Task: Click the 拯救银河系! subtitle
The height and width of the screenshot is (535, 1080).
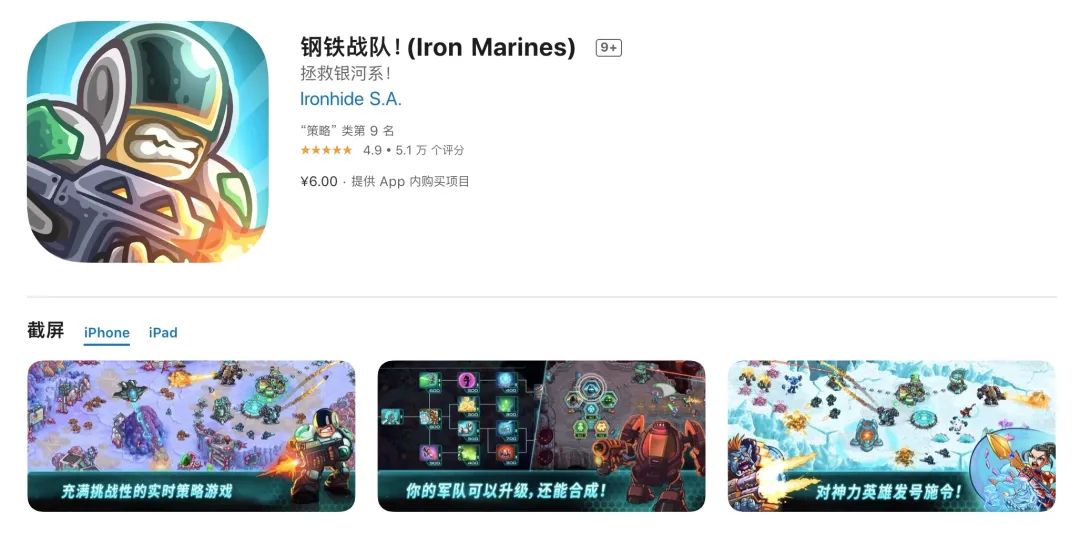Action: pyautogui.click(x=346, y=73)
